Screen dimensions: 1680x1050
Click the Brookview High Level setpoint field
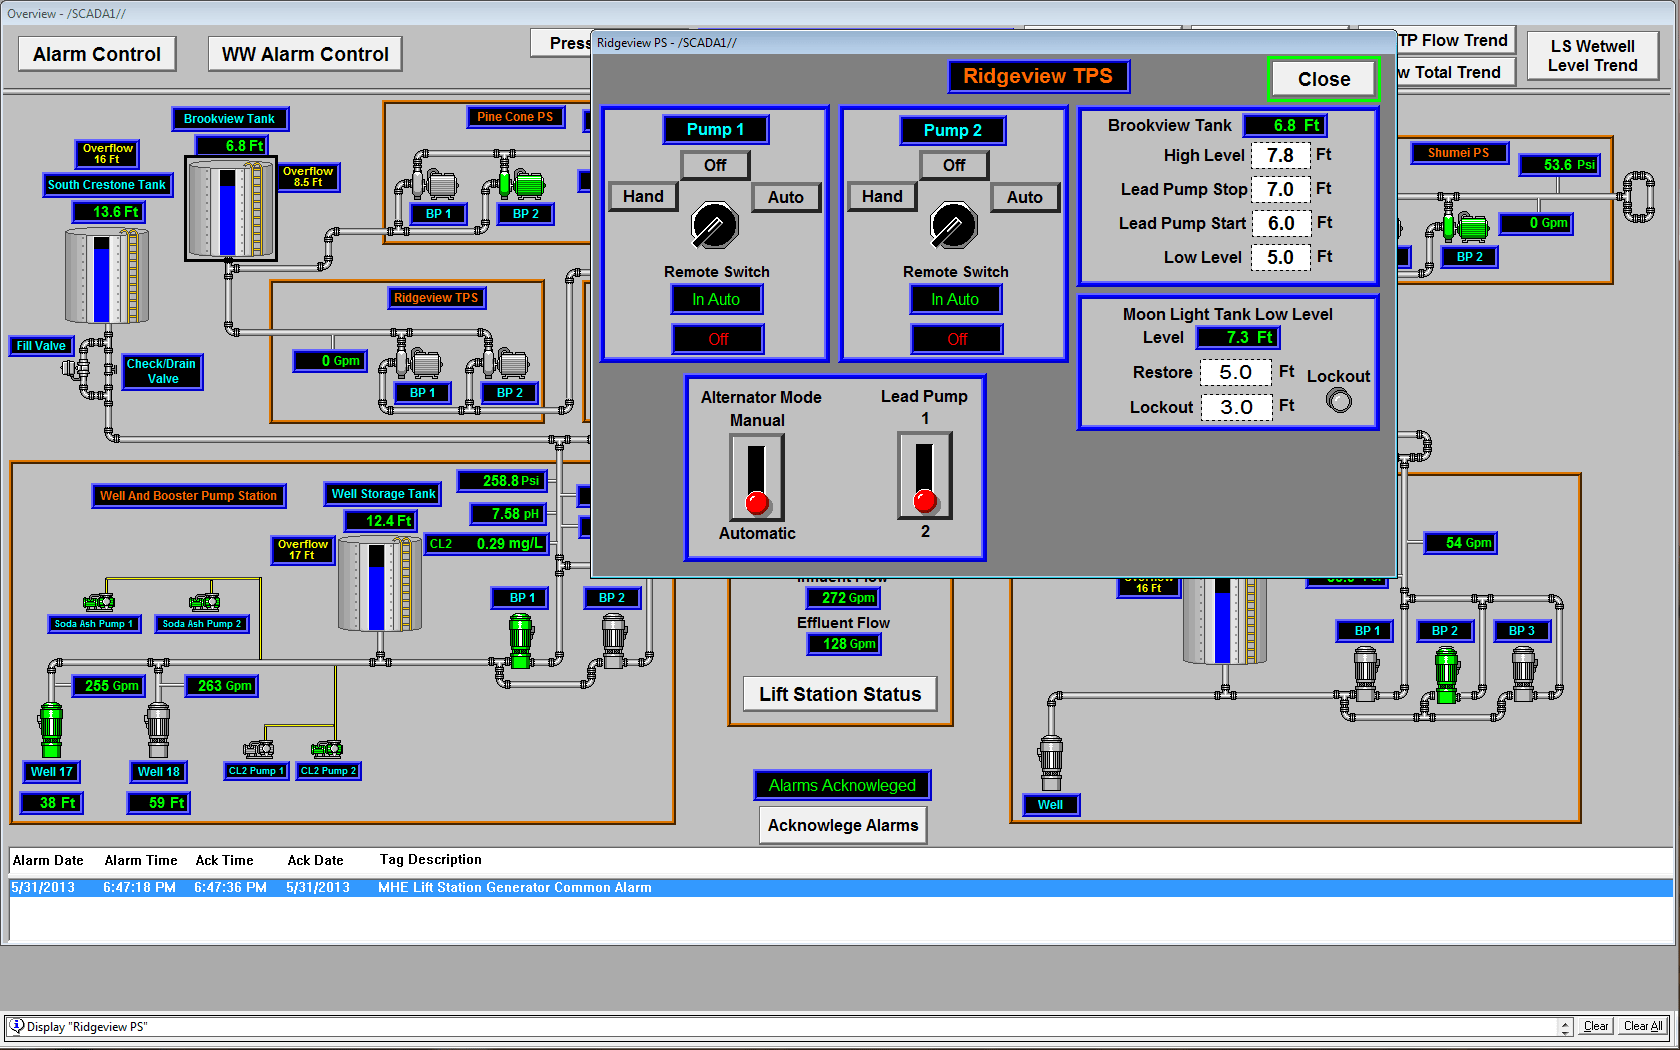point(1280,156)
